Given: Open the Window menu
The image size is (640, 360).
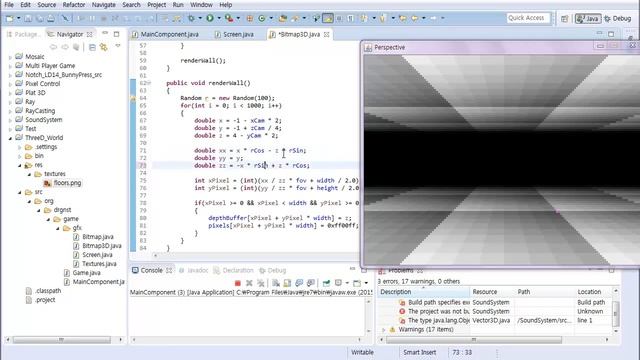Looking at the screenshot, I should point(201,5).
